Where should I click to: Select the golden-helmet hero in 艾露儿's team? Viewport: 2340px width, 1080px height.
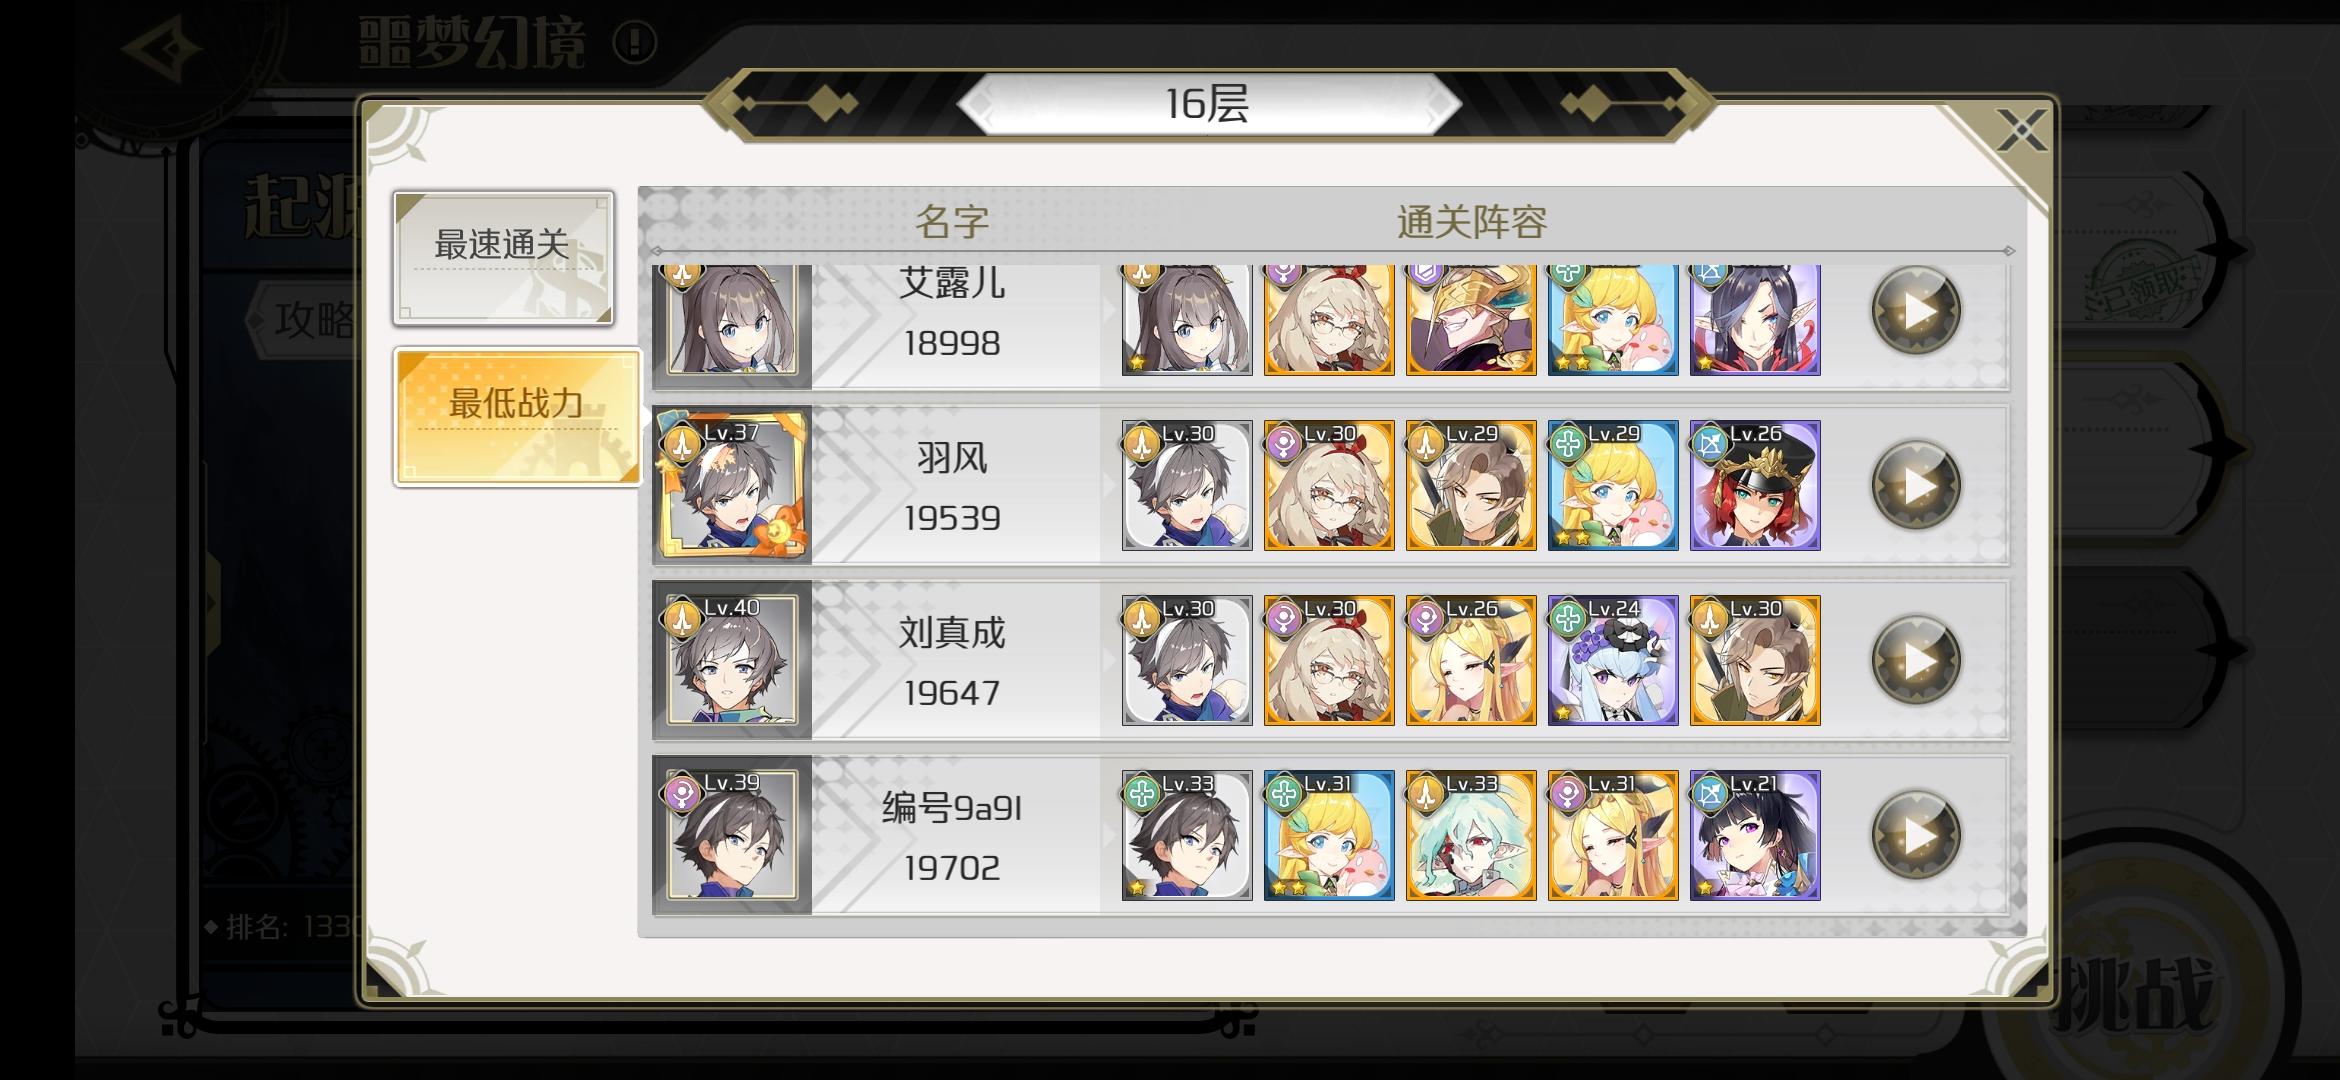point(1471,320)
